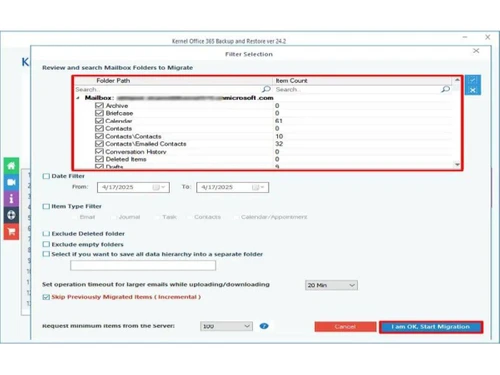The width and height of the screenshot is (500, 375).
Task: Select Contacts item type option
Action: tap(204, 217)
